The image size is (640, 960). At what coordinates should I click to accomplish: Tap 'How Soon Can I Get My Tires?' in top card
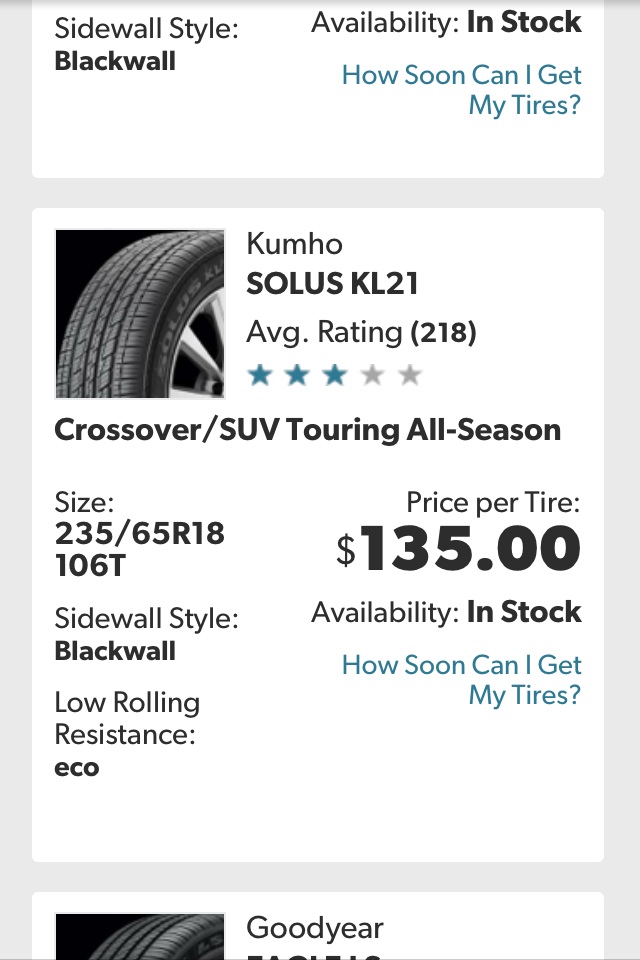click(x=461, y=90)
